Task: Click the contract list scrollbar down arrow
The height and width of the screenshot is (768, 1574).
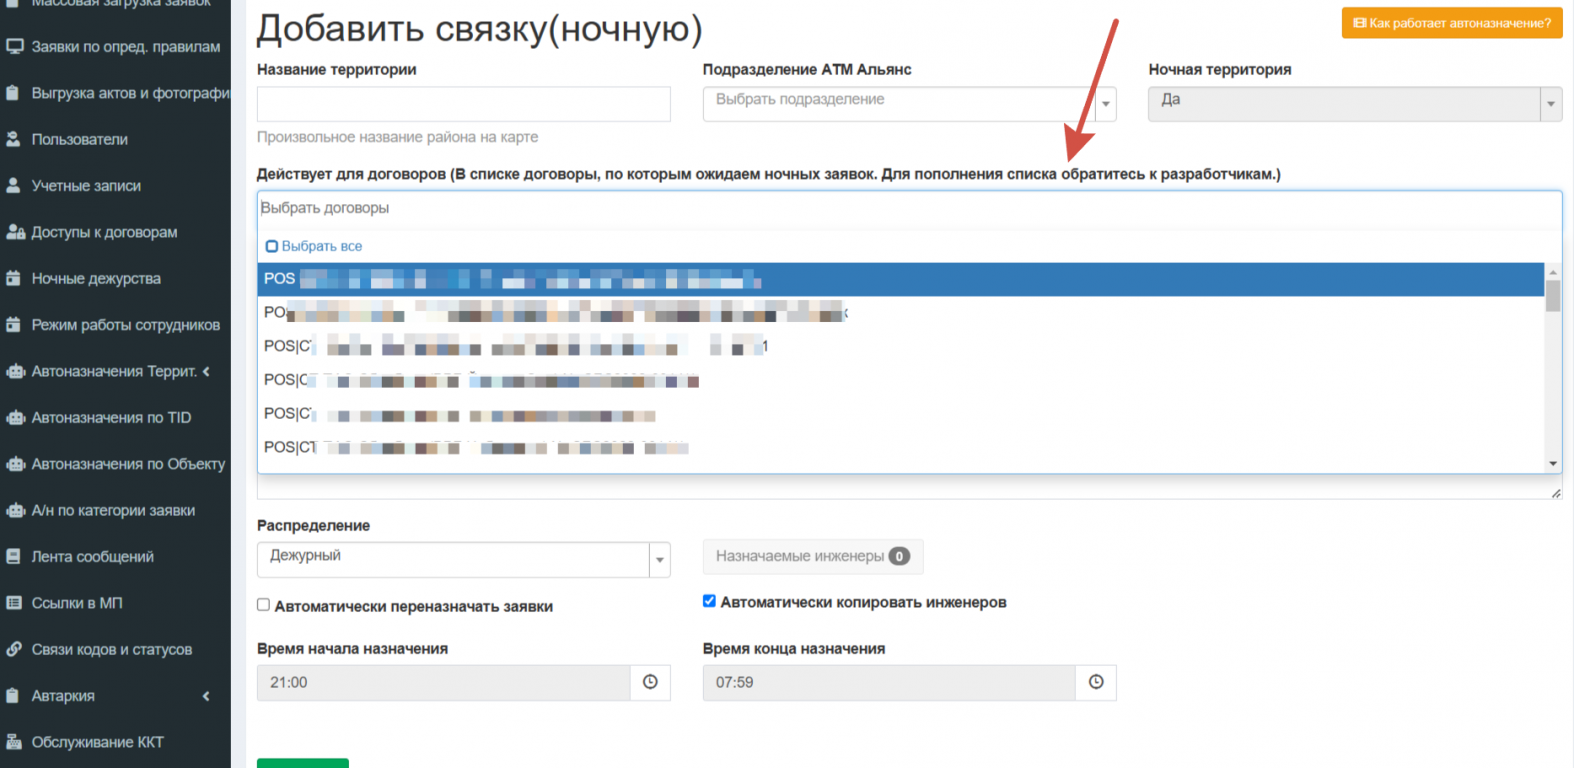Action: 1553,463
